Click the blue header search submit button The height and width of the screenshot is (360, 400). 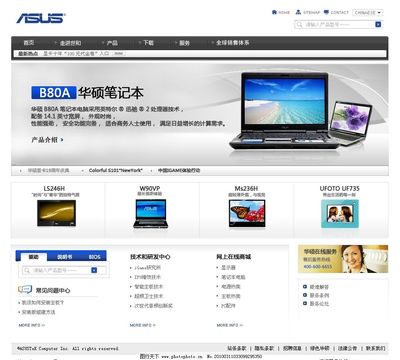(x=378, y=24)
